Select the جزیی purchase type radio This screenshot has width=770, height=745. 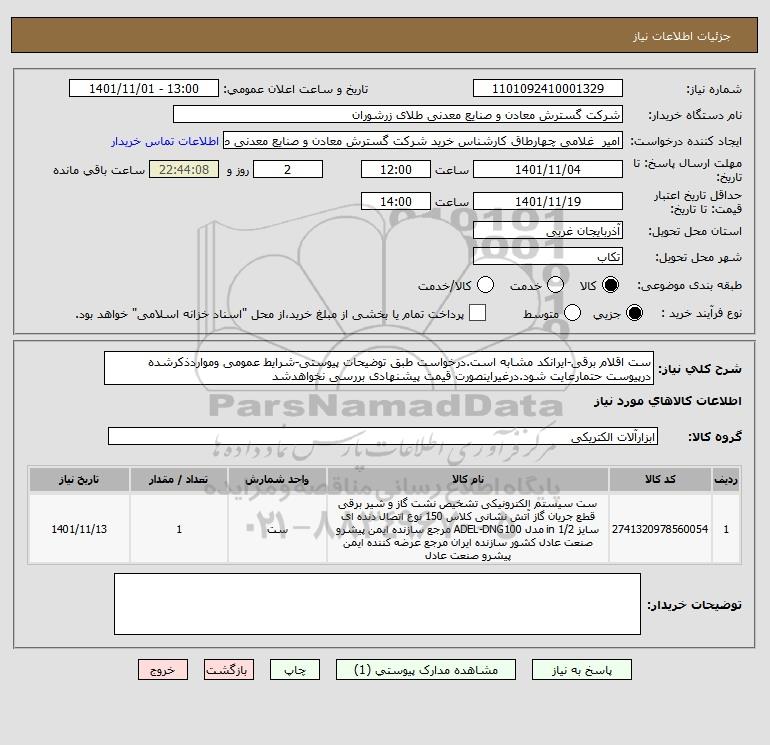pyautogui.click(x=634, y=313)
